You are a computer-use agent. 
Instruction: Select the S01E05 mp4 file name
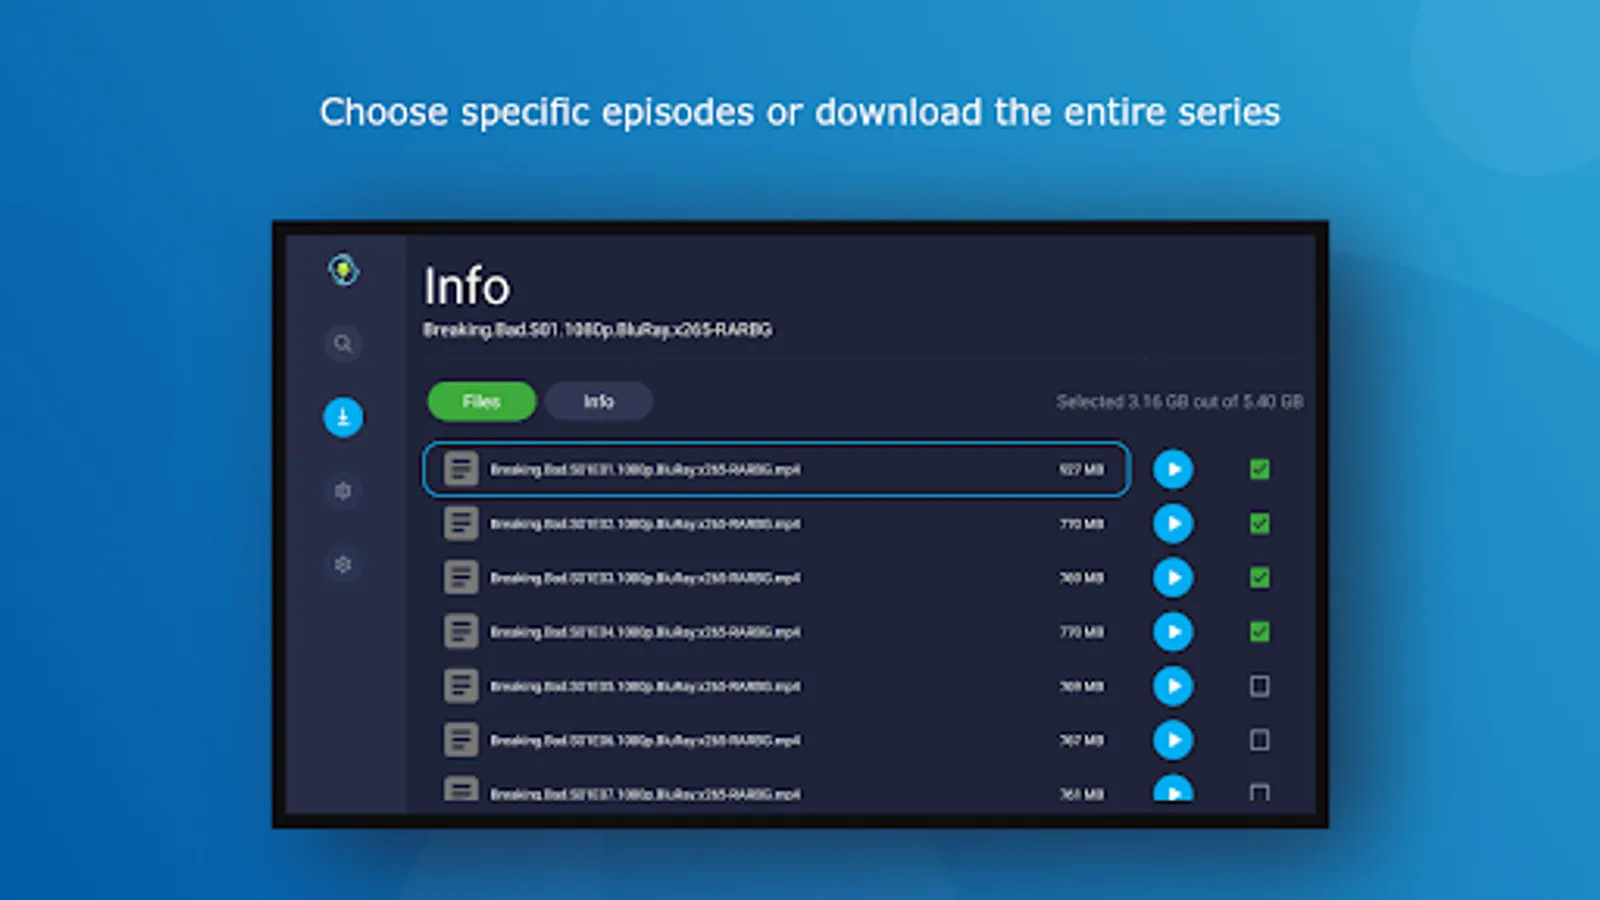pos(645,686)
